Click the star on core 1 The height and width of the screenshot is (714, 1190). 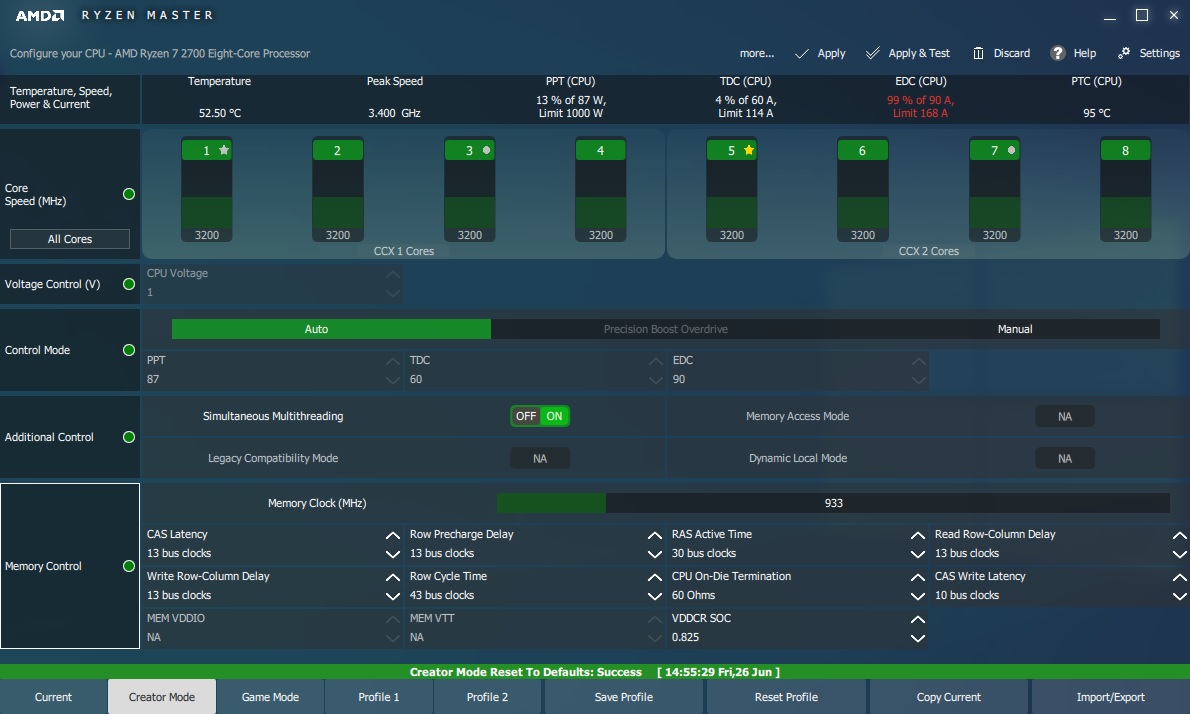[x=224, y=150]
